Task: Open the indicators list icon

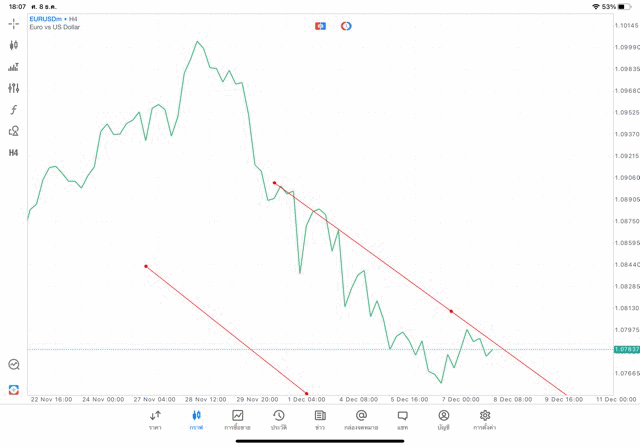Action: coord(14,67)
